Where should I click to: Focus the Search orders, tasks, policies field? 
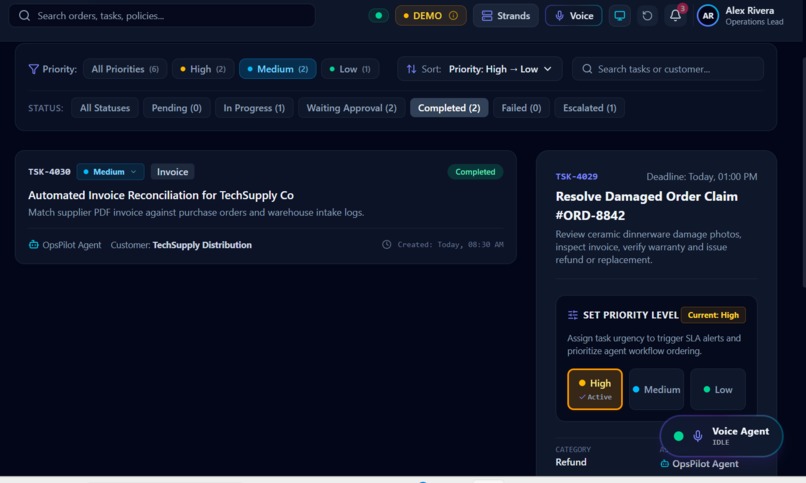[162, 15]
